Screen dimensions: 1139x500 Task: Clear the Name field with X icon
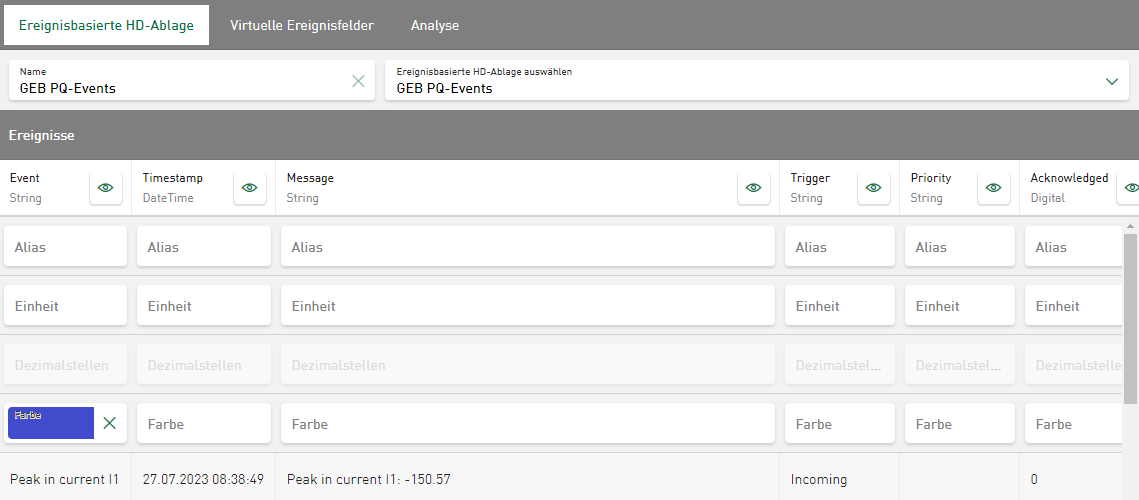[x=358, y=81]
